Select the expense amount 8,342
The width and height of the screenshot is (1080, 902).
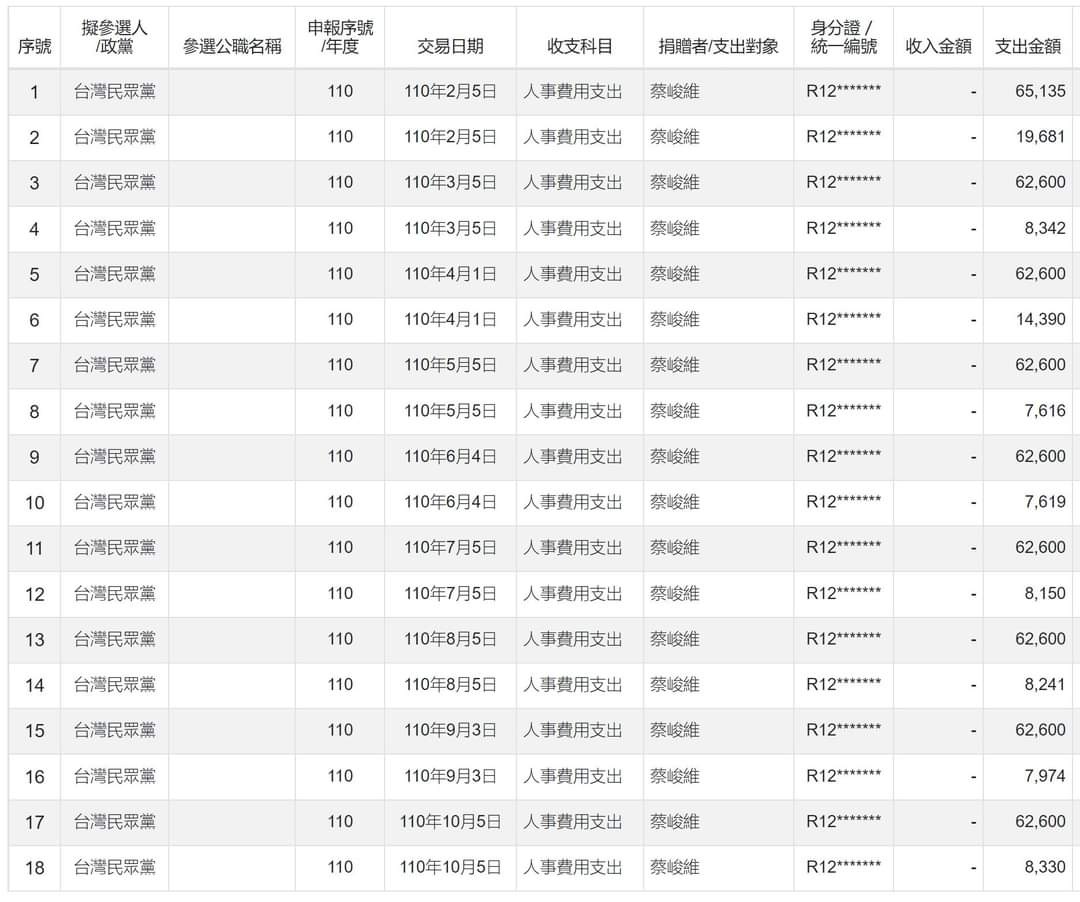click(x=1045, y=228)
